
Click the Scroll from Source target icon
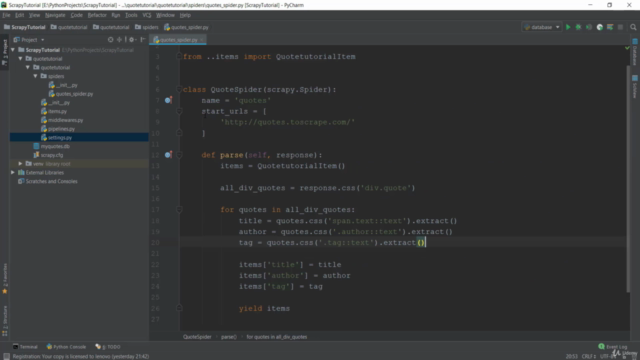click(x=110, y=40)
